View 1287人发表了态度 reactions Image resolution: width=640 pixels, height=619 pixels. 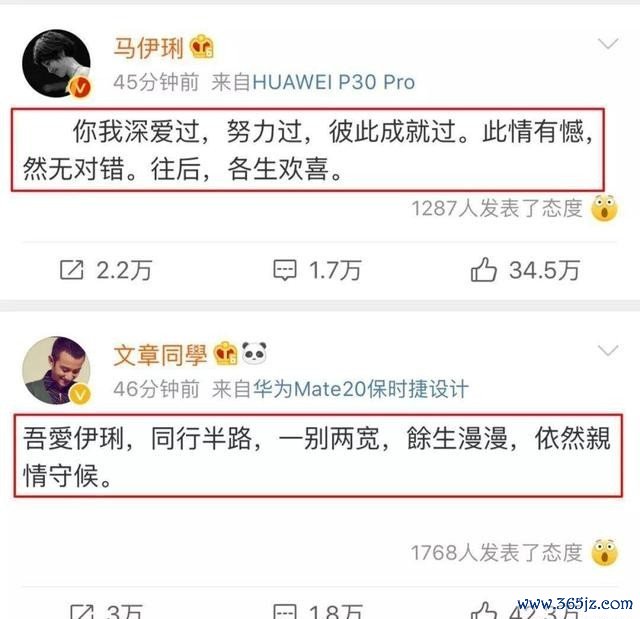[x=497, y=208]
